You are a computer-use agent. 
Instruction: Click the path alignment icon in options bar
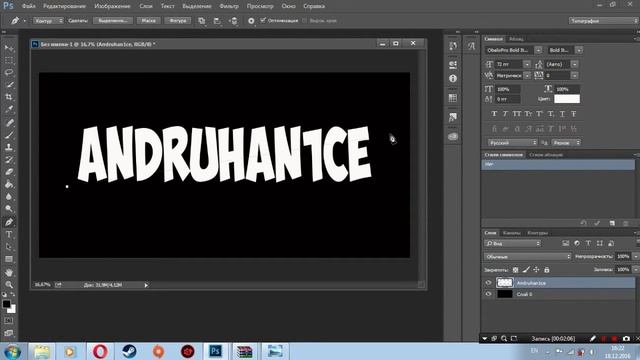pos(217,20)
